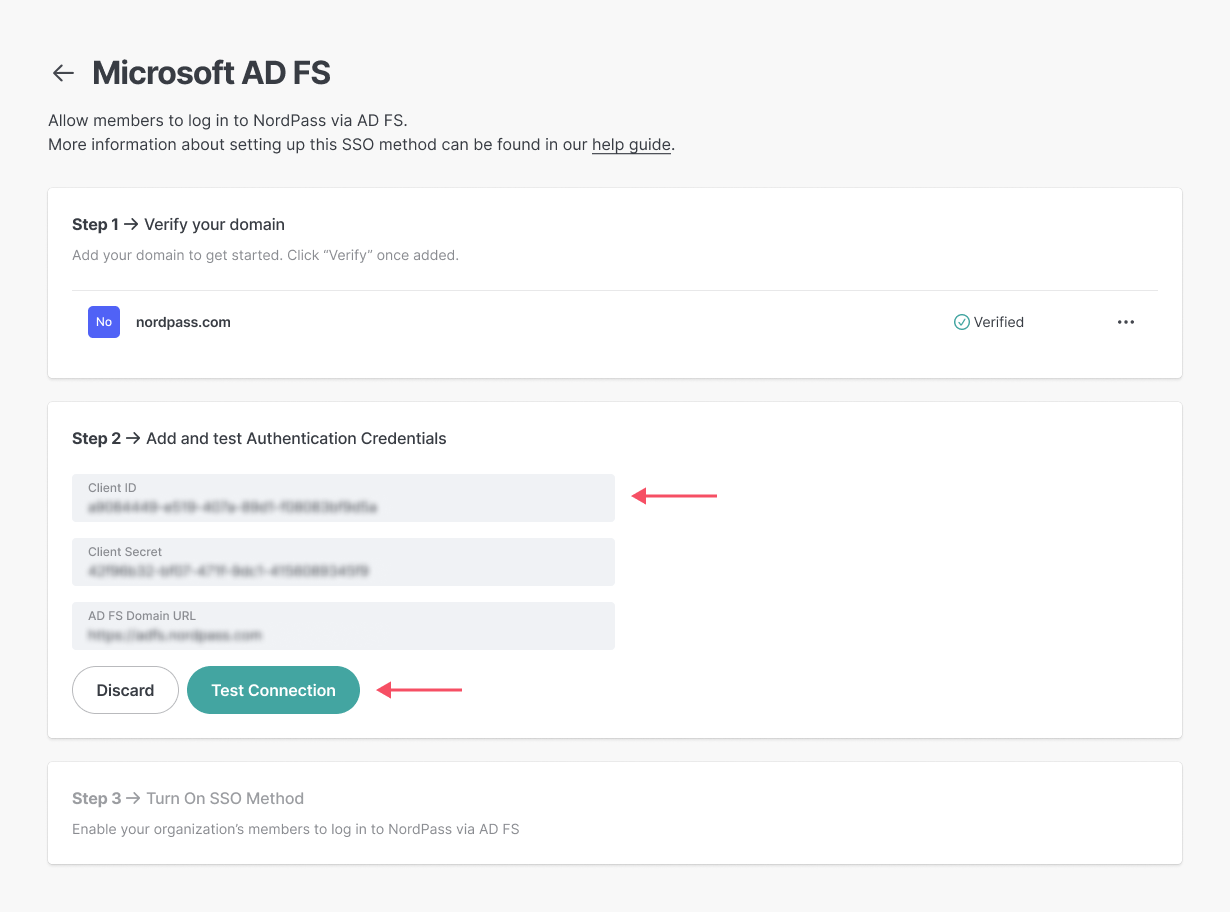Click the Microsoft AD FS page heading

(211, 73)
